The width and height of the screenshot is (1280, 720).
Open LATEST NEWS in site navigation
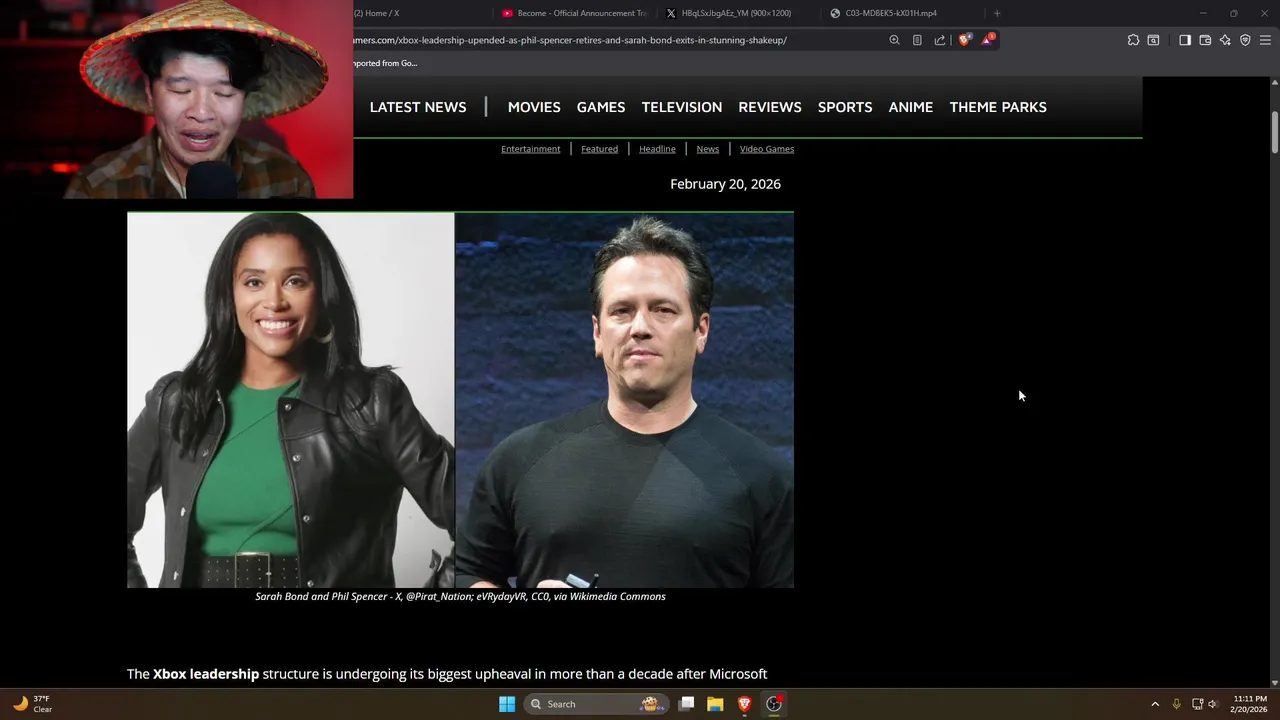pyautogui.click(x=418, y=107)
